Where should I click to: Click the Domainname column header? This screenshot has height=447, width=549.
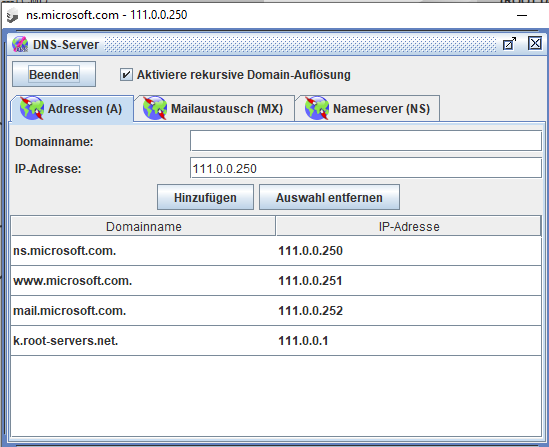[x=144, y=226]
